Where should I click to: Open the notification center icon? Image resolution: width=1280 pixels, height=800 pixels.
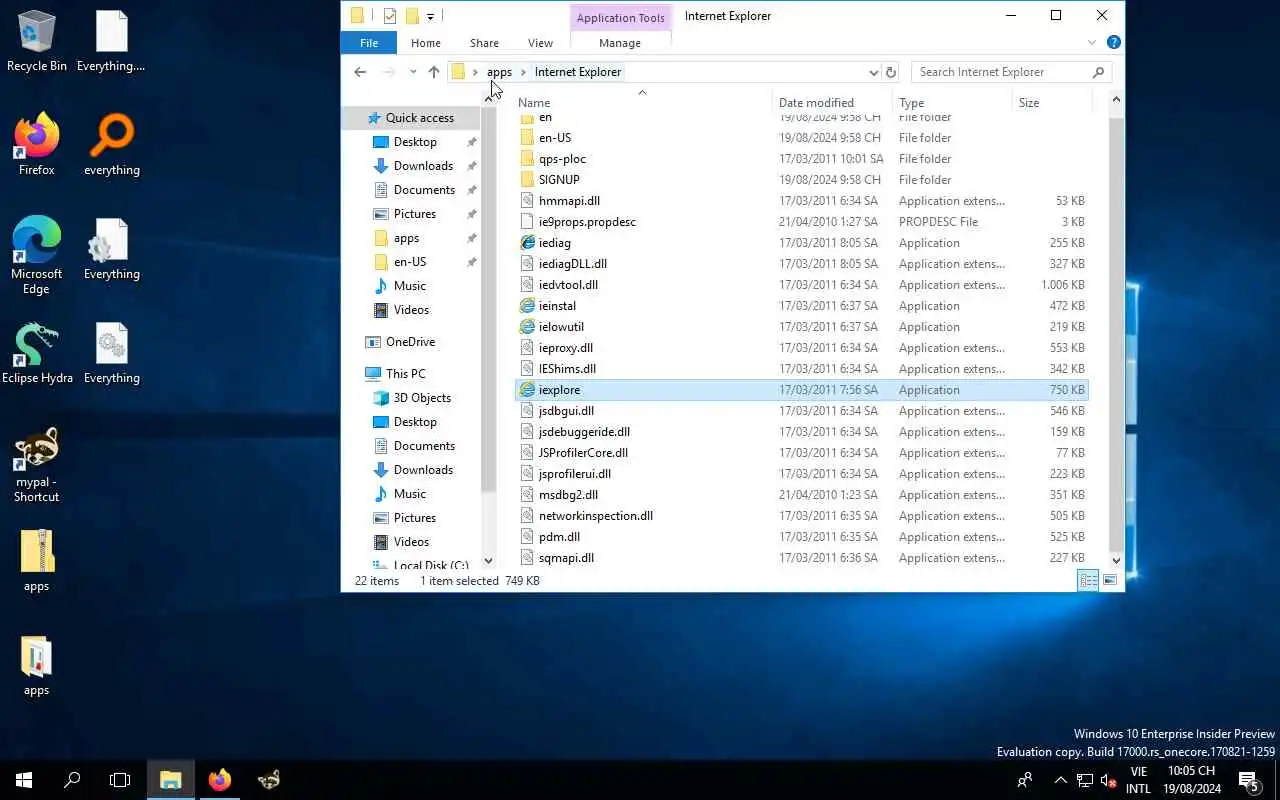coord(1249,780)
